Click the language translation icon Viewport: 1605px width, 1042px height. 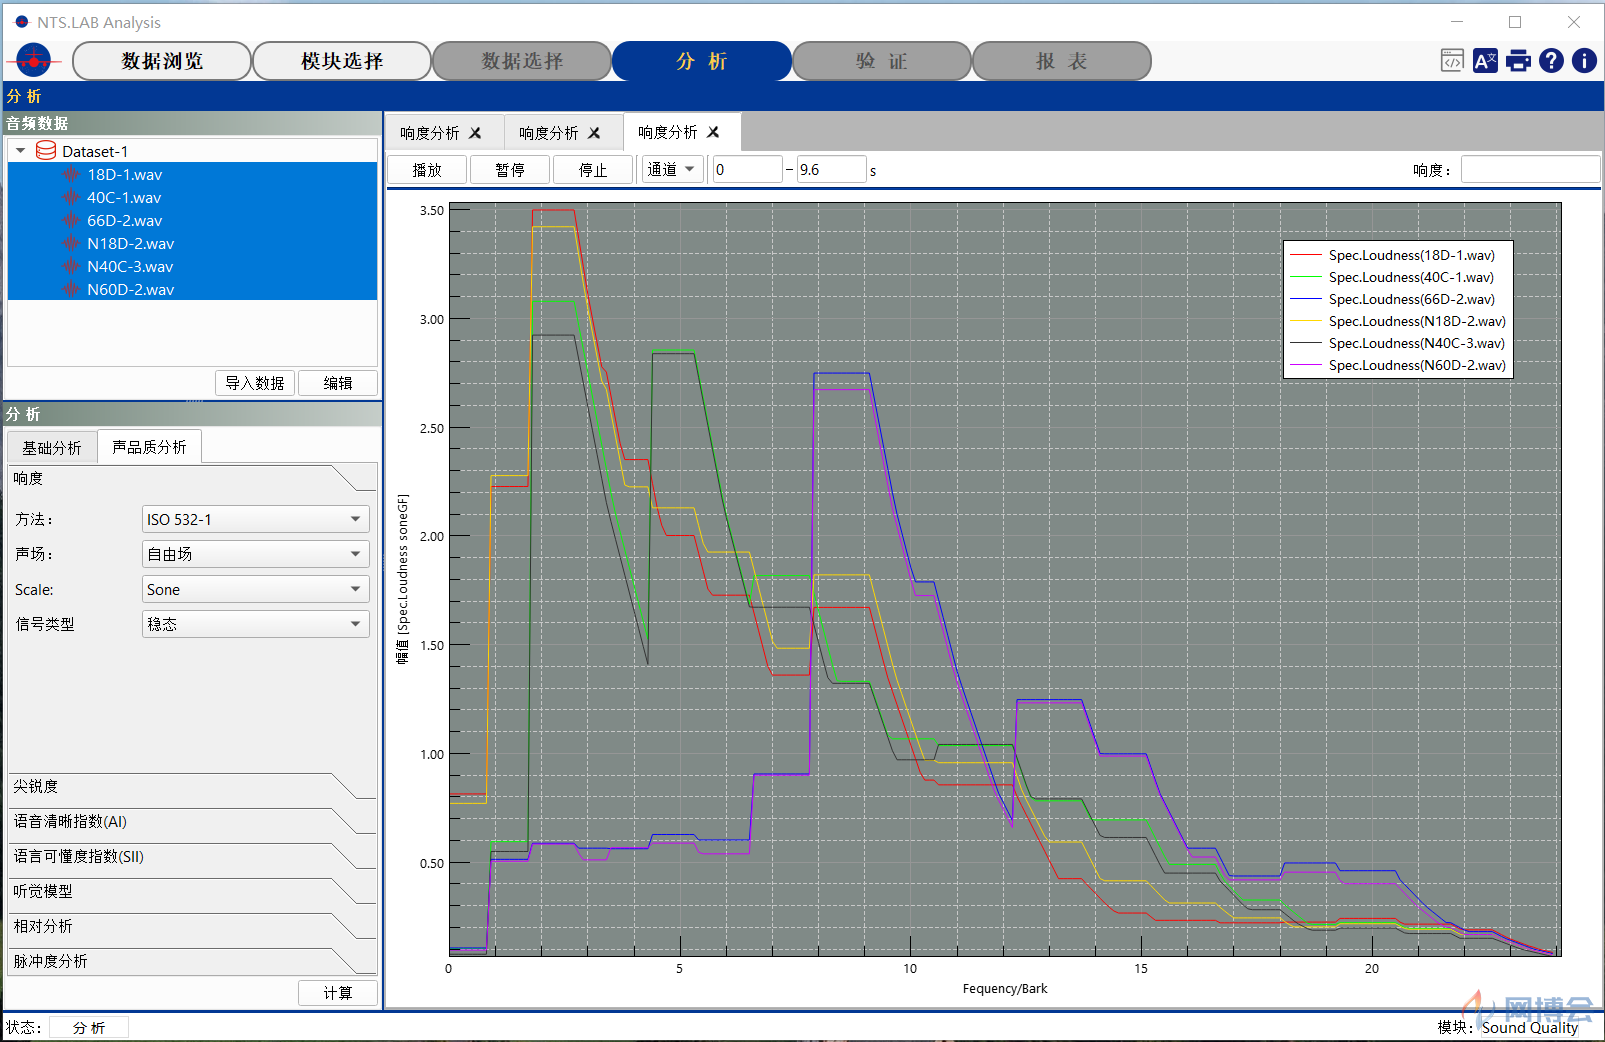[1485, 61]
